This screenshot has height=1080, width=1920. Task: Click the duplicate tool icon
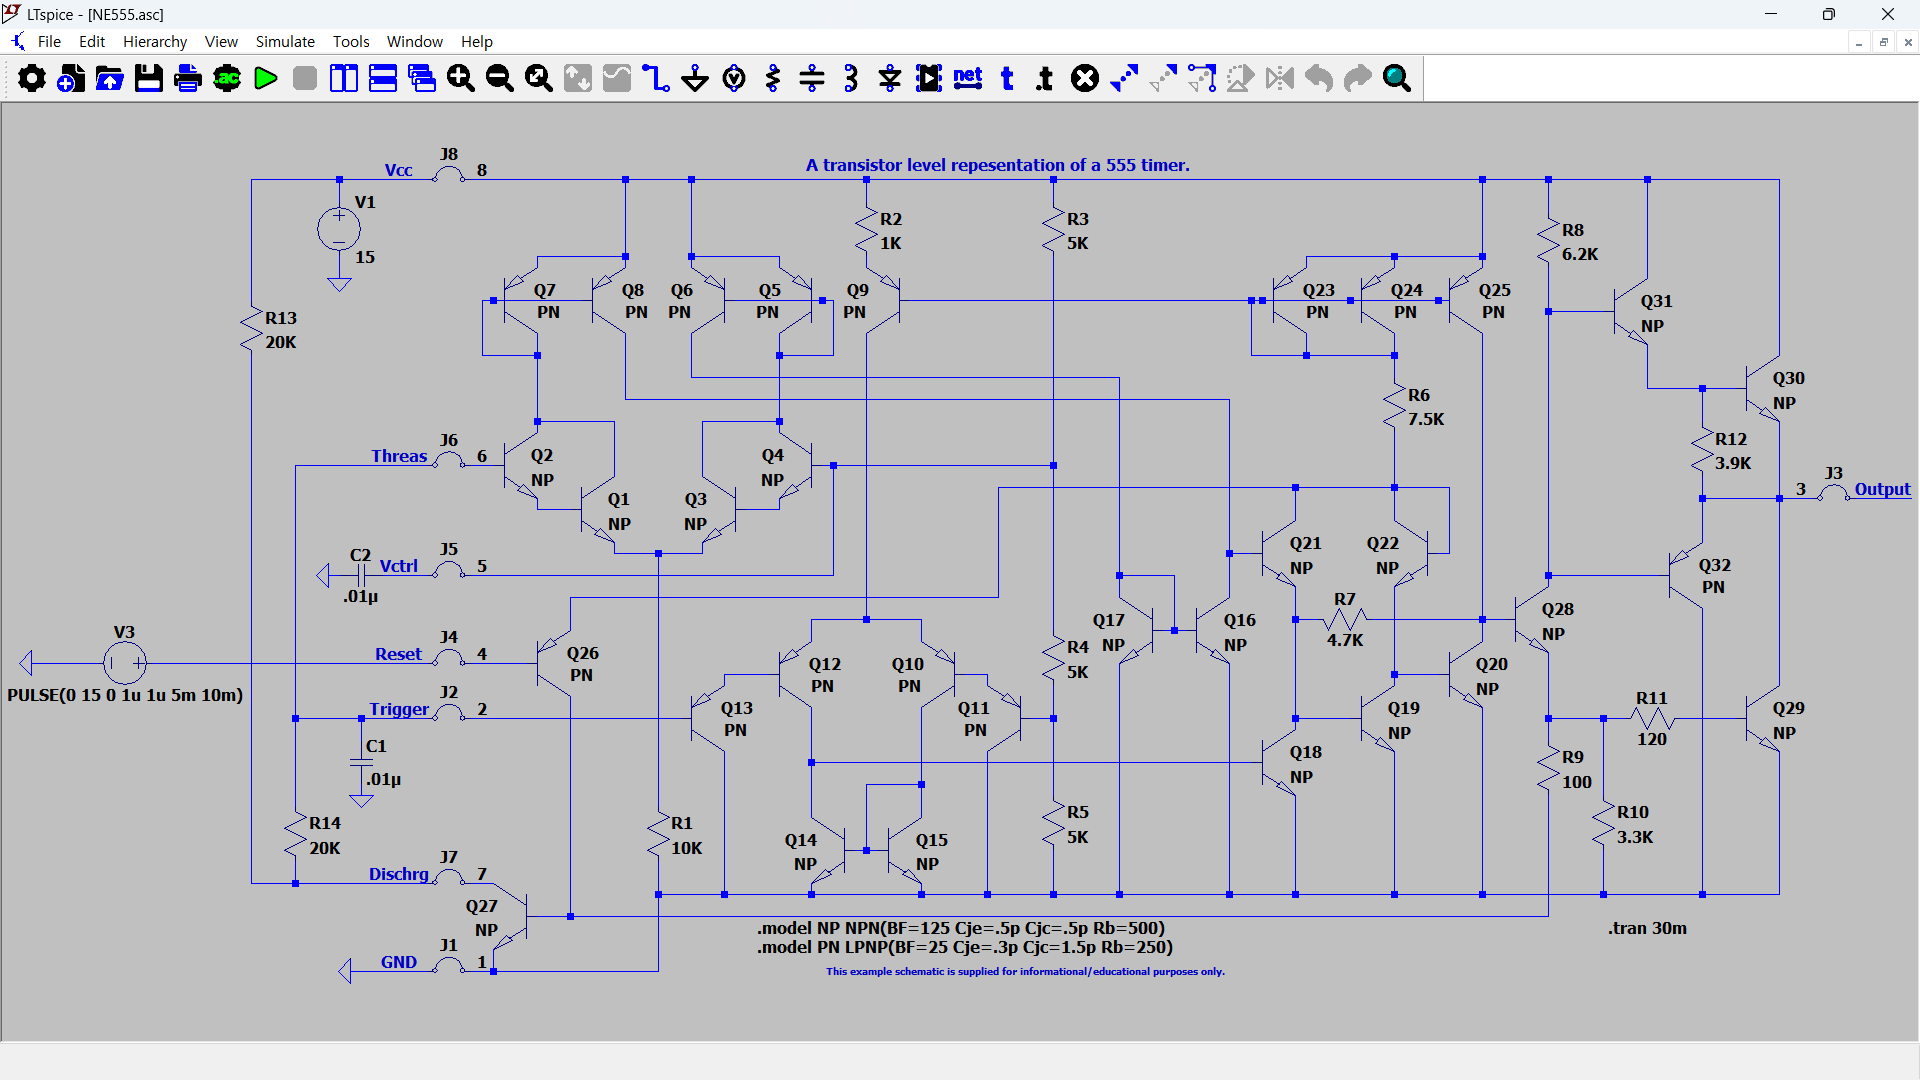(x=1124, y=78)
